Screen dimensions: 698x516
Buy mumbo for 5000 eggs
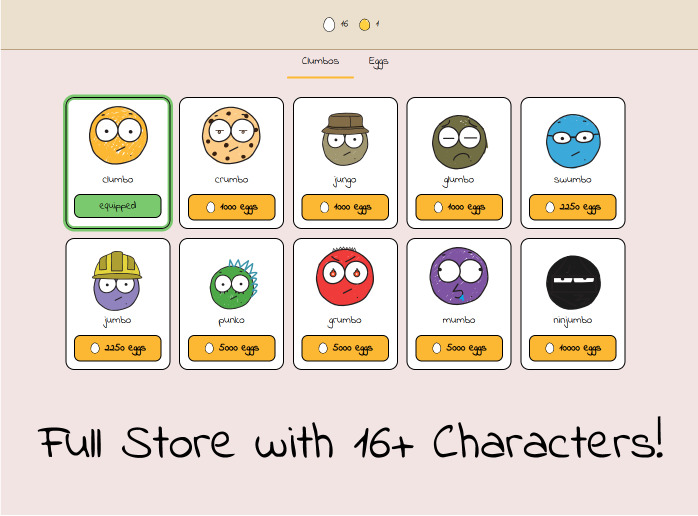459,348
